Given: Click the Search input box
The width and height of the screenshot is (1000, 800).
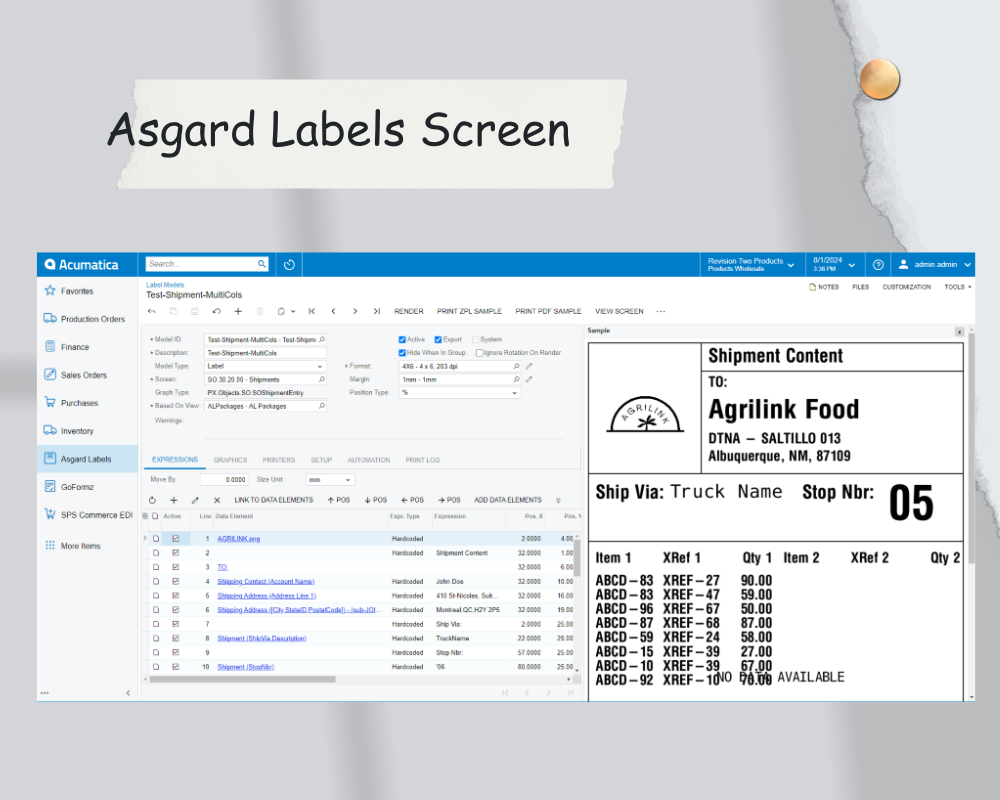Looking at the screenshot, I should coord(201,264).
